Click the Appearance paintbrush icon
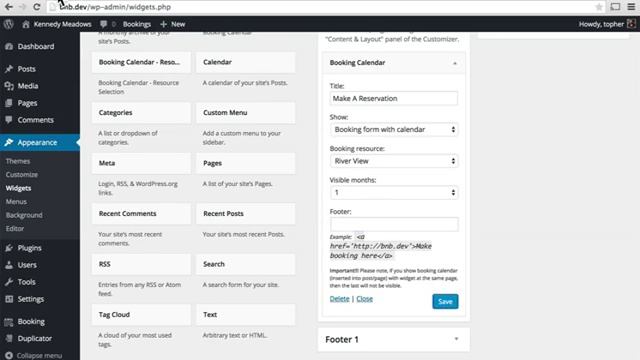This screenshot has height=360, width=640. click(x=9, y=142)
